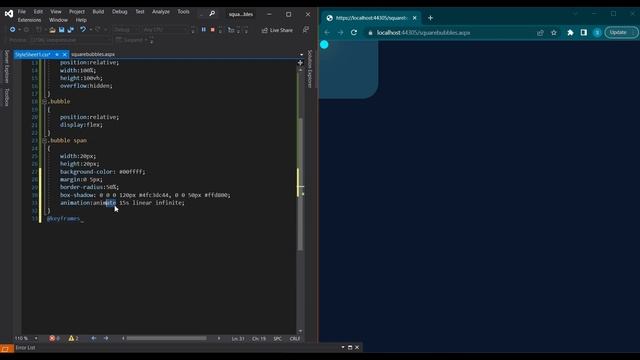Share this page from Chrome address bar

pos(540,33)
